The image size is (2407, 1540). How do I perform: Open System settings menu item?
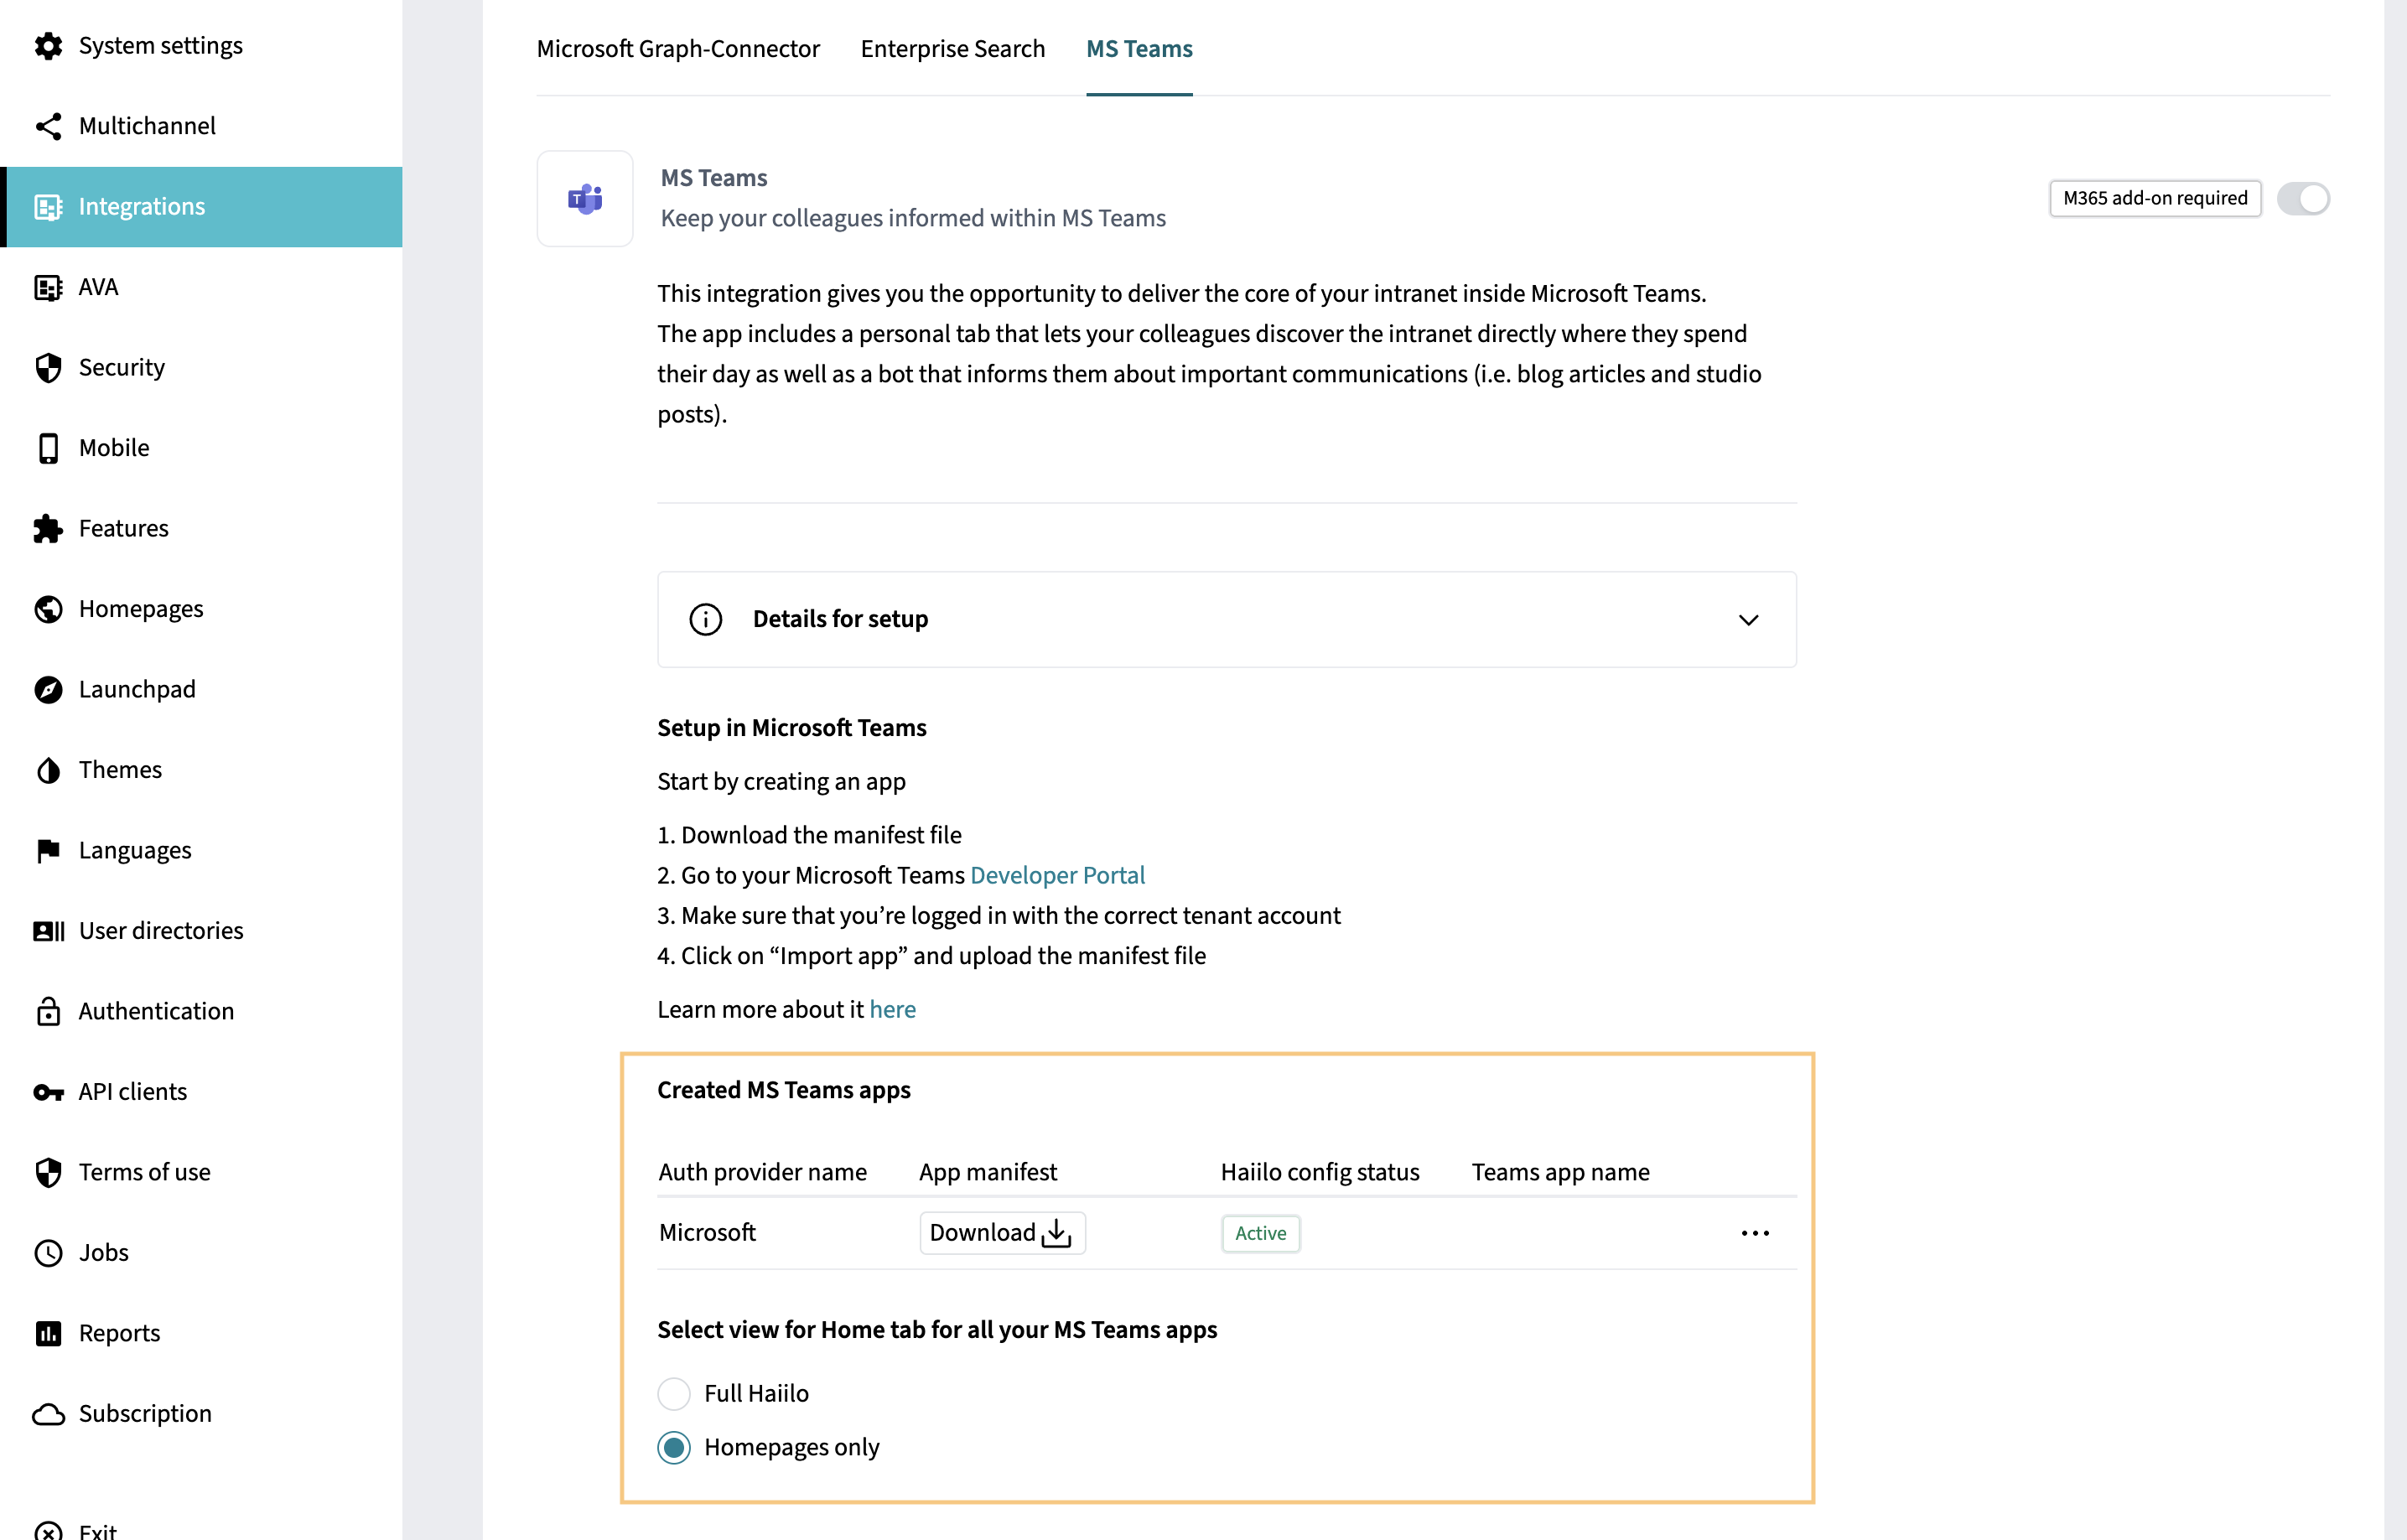click(161, 46)
